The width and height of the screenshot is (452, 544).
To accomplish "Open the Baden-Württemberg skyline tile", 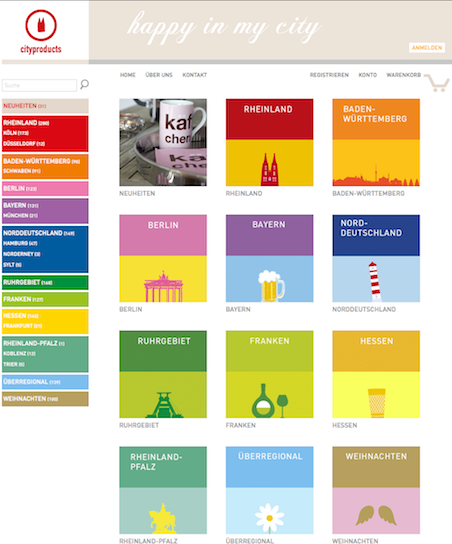I will (x=376, y=142).
